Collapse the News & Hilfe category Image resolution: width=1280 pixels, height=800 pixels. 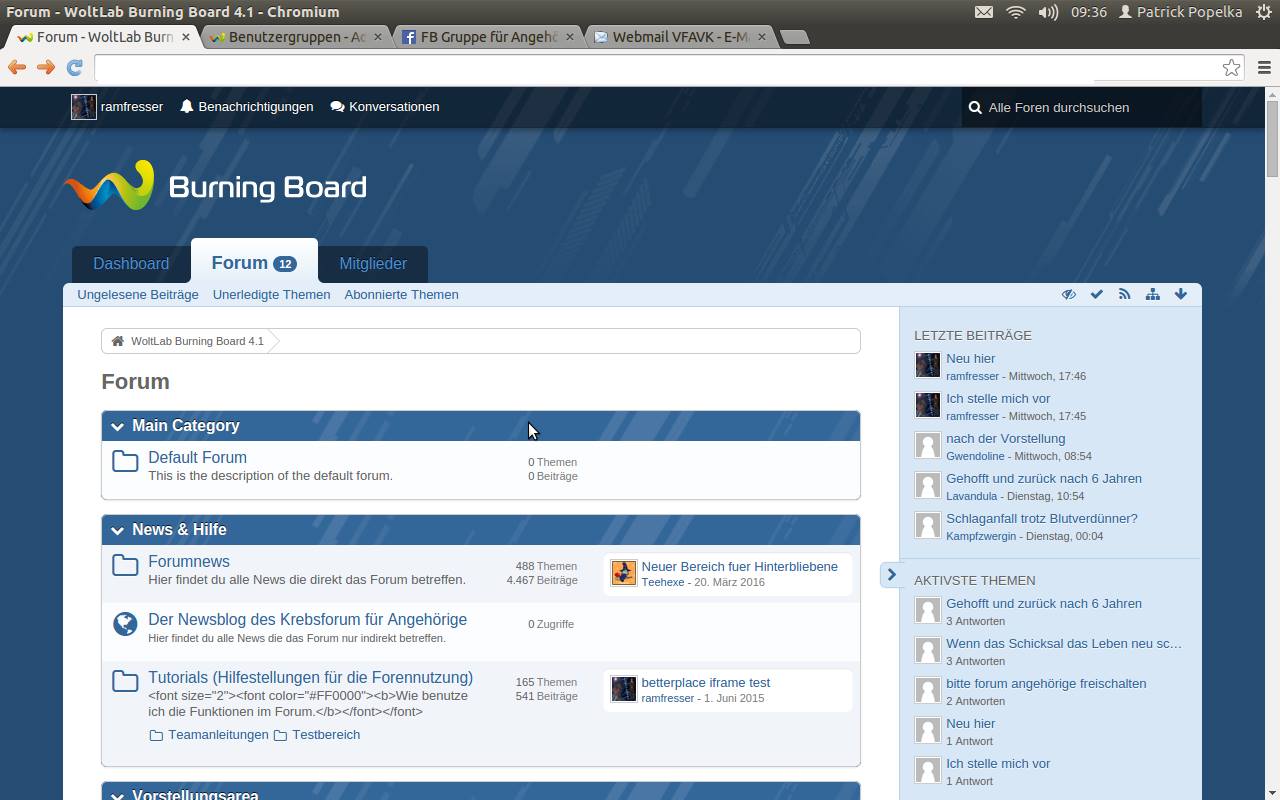click(118, 530)
